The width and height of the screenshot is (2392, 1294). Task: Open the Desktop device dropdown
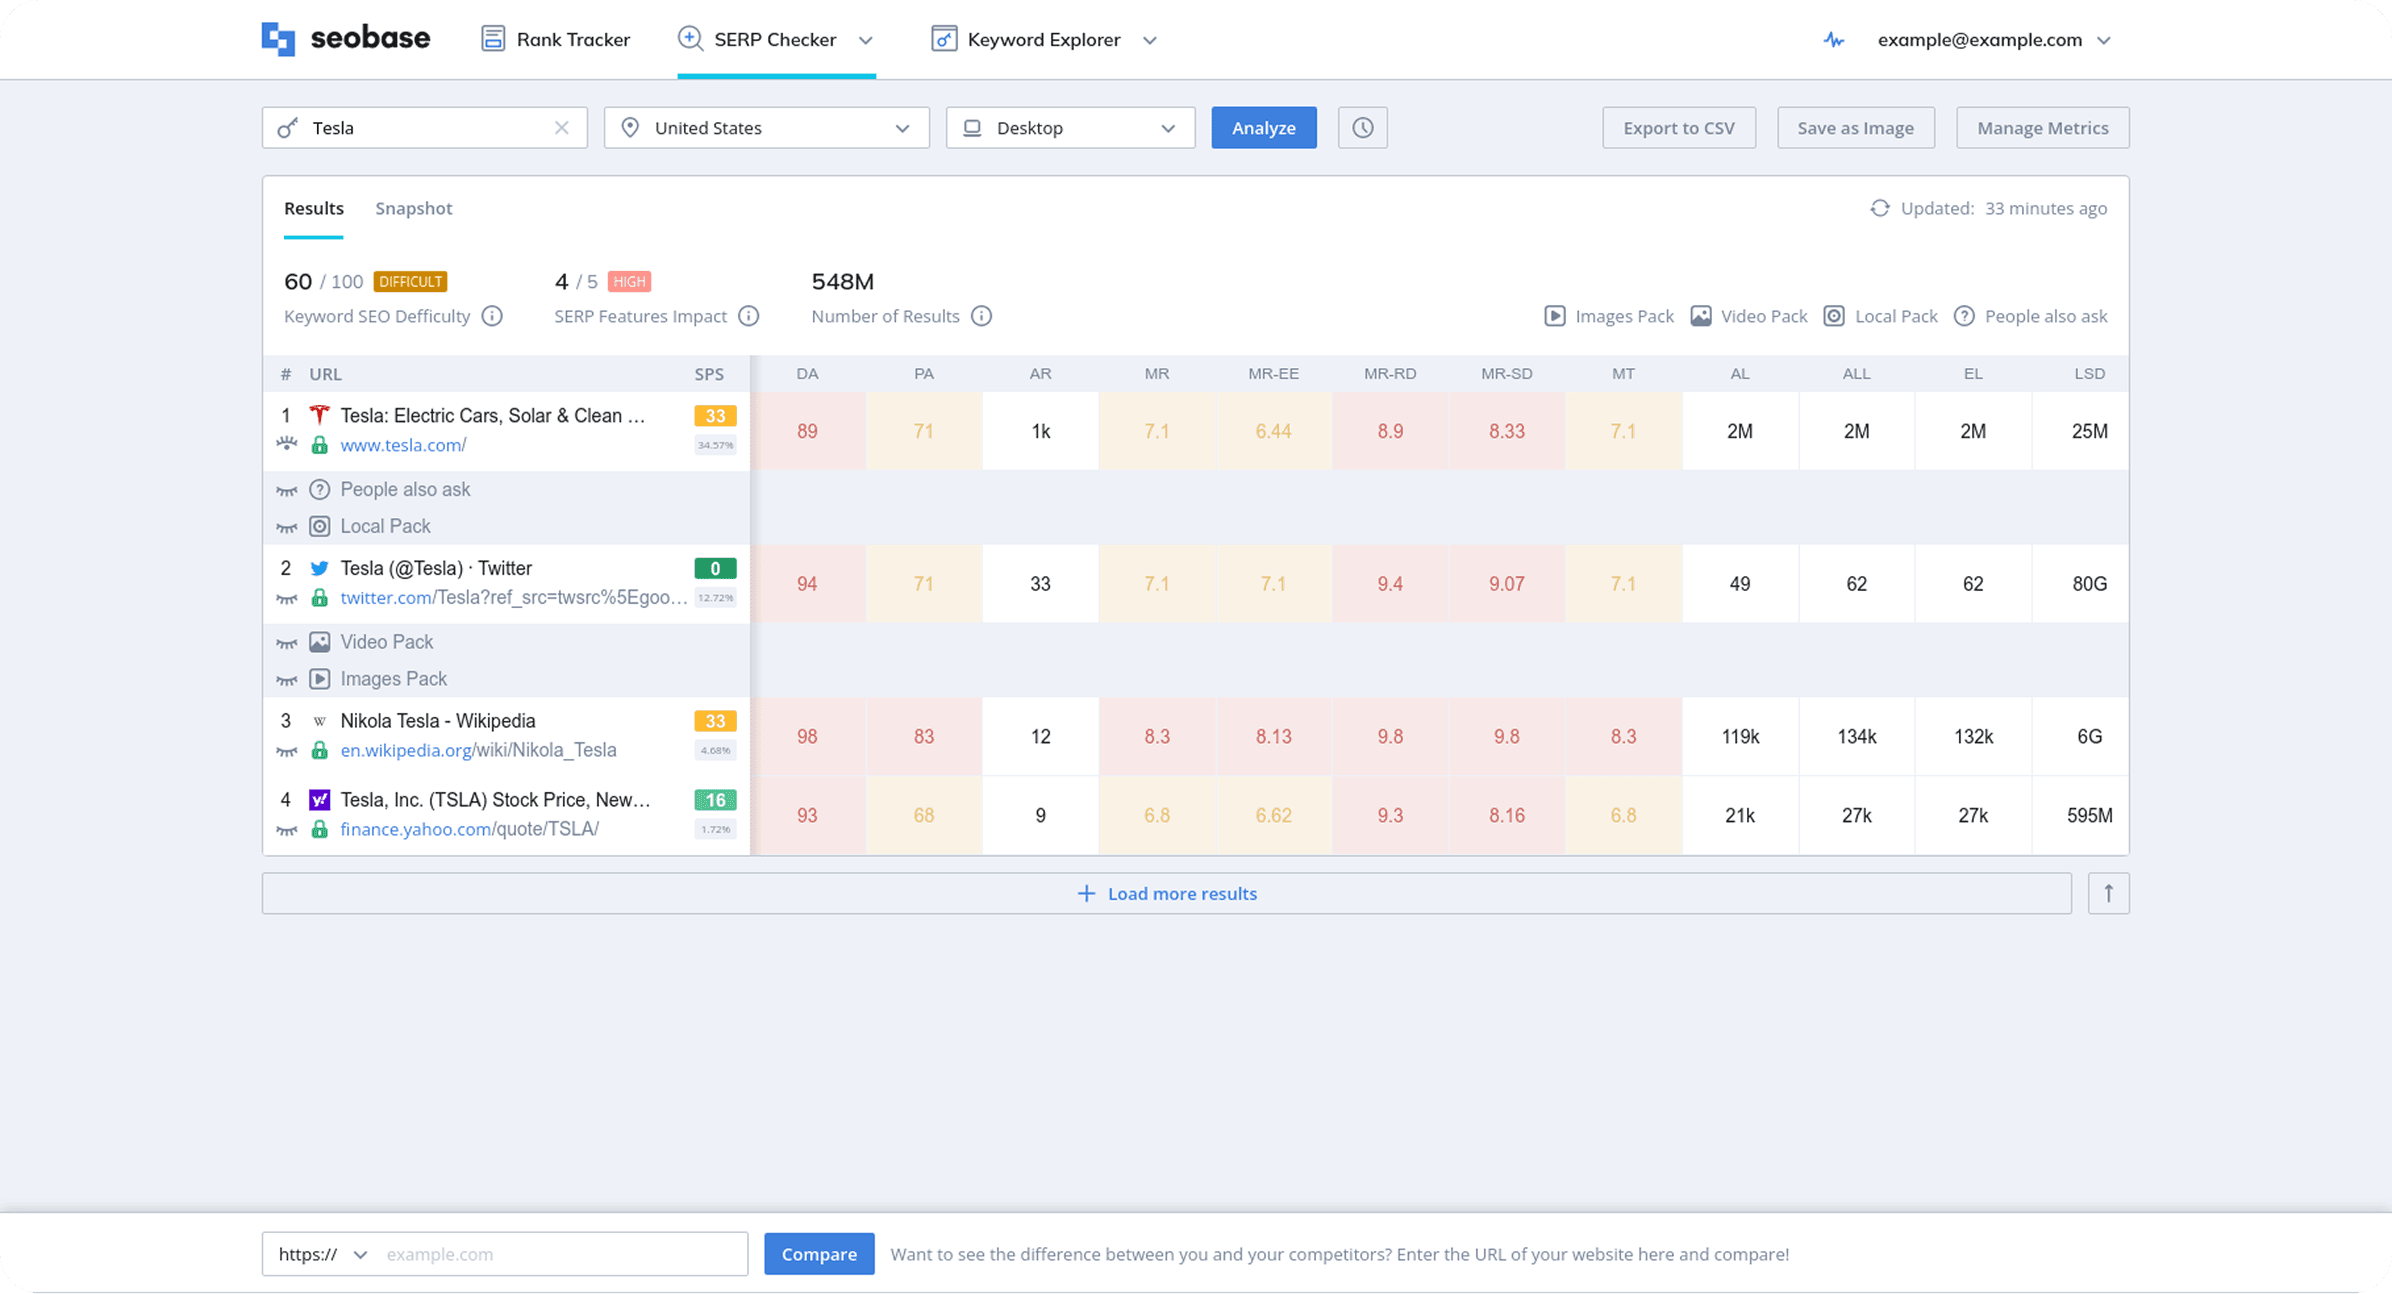pyautogui.click(x=1070, y=128)
